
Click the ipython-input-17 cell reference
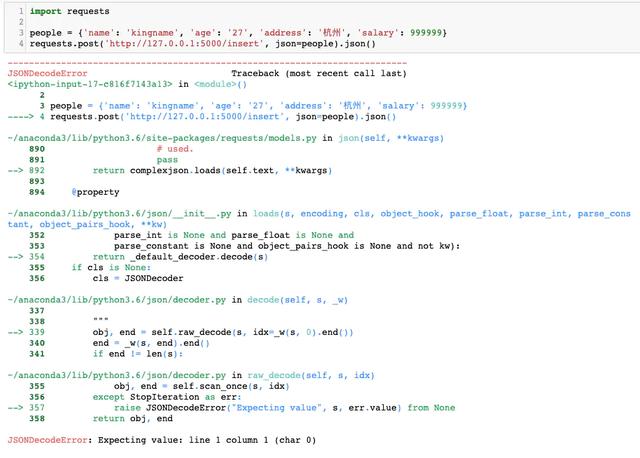click(91, 84)
